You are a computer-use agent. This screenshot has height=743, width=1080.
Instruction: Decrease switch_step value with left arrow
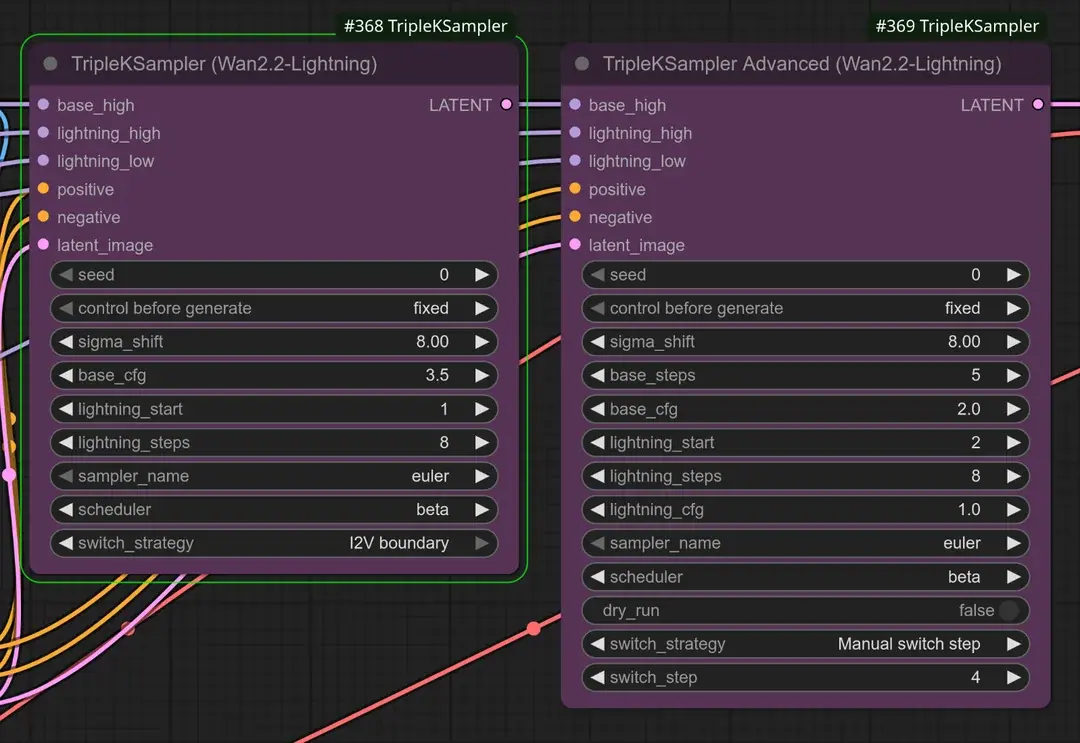coord(598,677)
